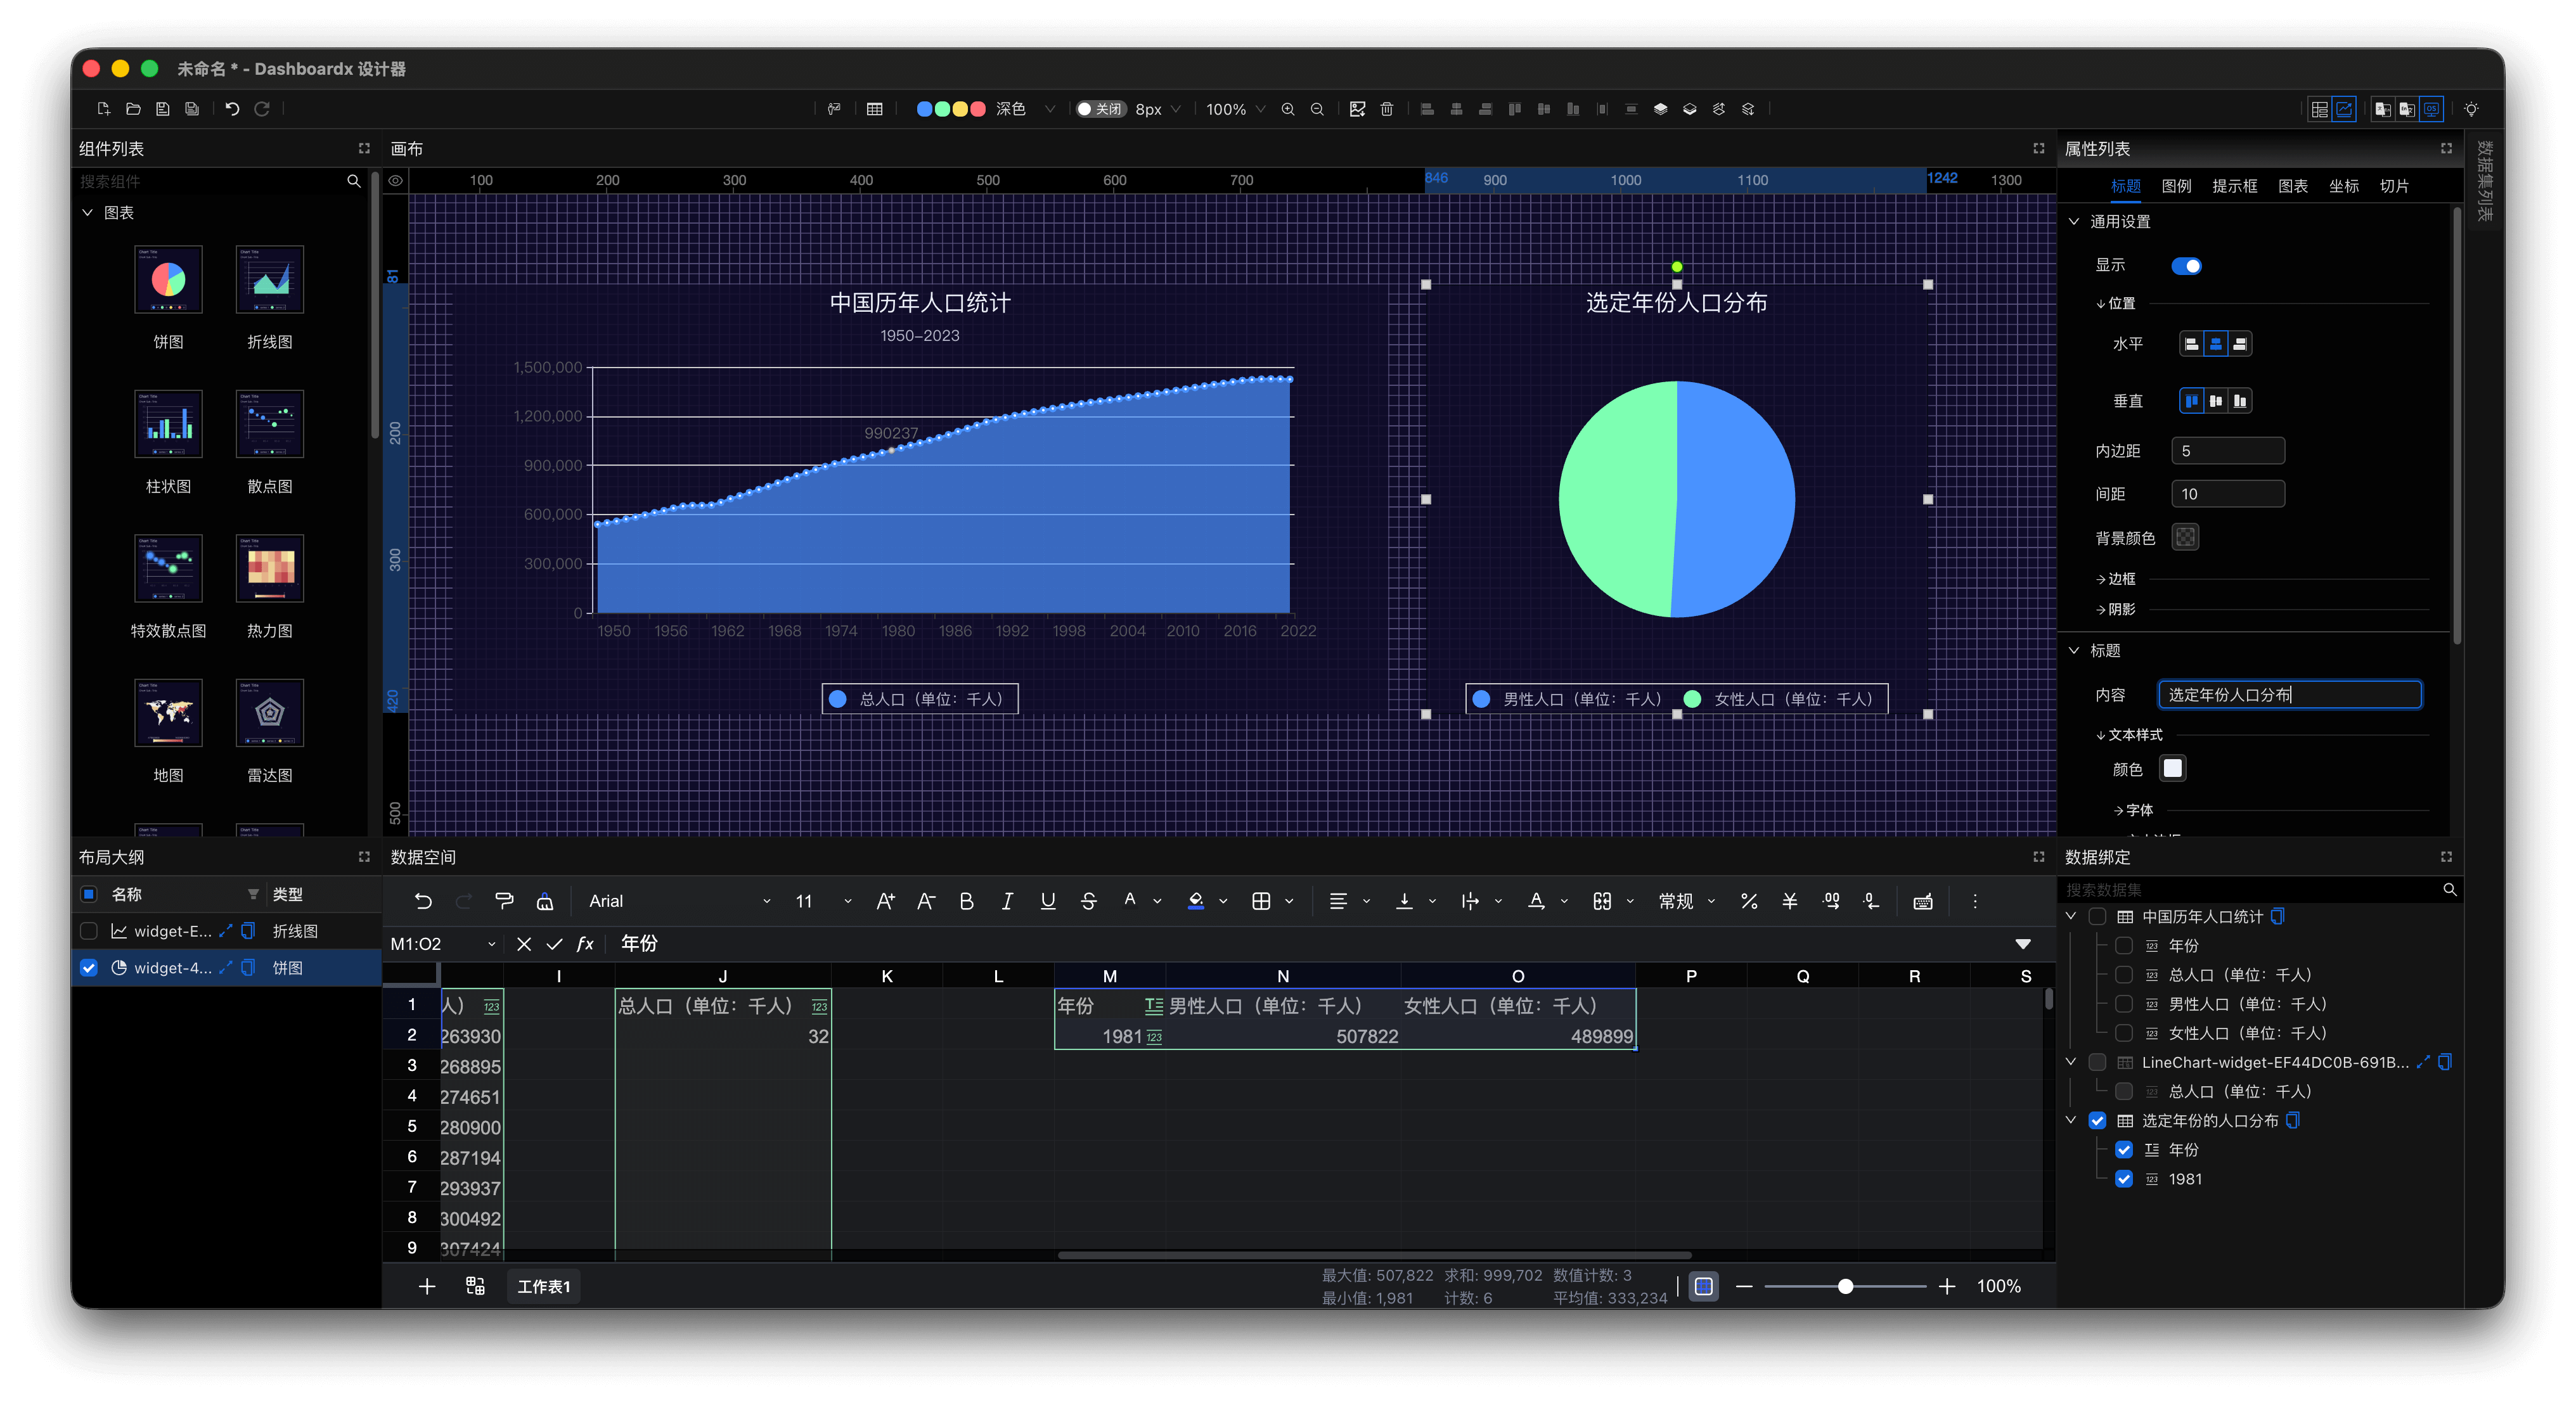The height and width of the screenshot is (1403, 2576).
Task: Collapse the 中国历年人口统计 dataset tree
Action: pyautogui.click(x=2071, y=916)
